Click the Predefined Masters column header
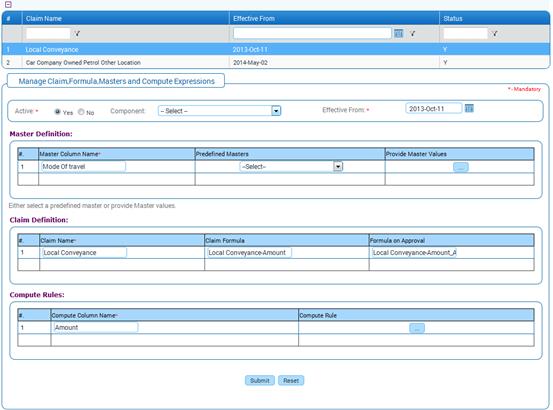This screenshot has width=553, height=410. (x=290, y=154)
